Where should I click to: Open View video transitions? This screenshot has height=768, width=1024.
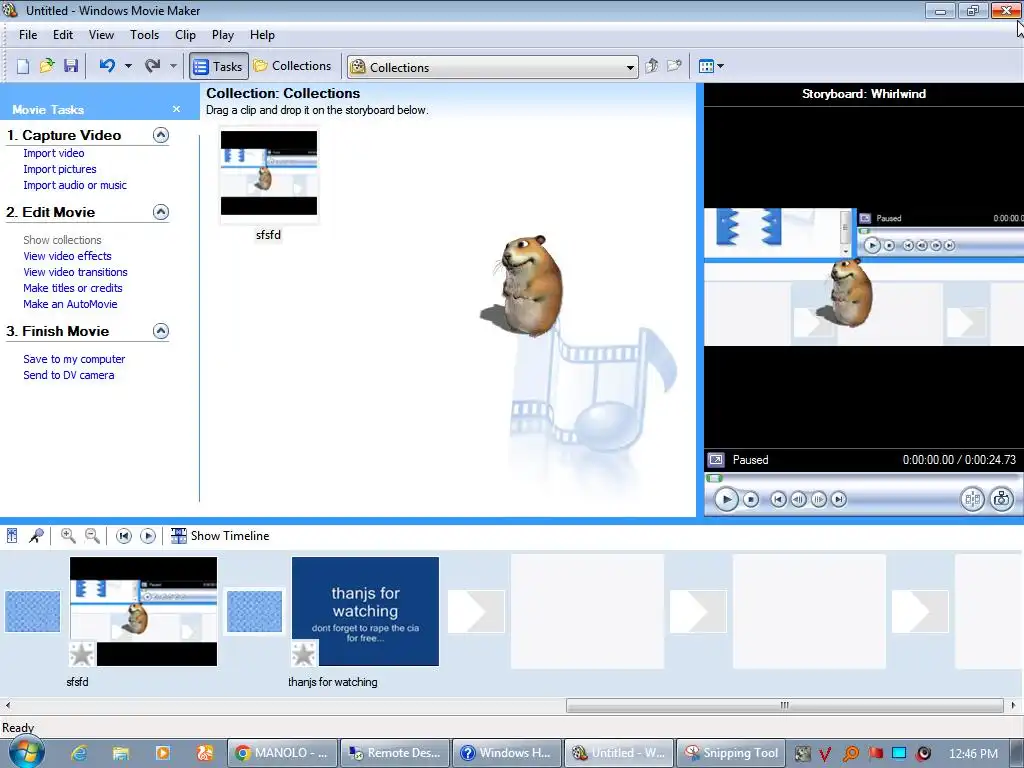pos(75,272)
